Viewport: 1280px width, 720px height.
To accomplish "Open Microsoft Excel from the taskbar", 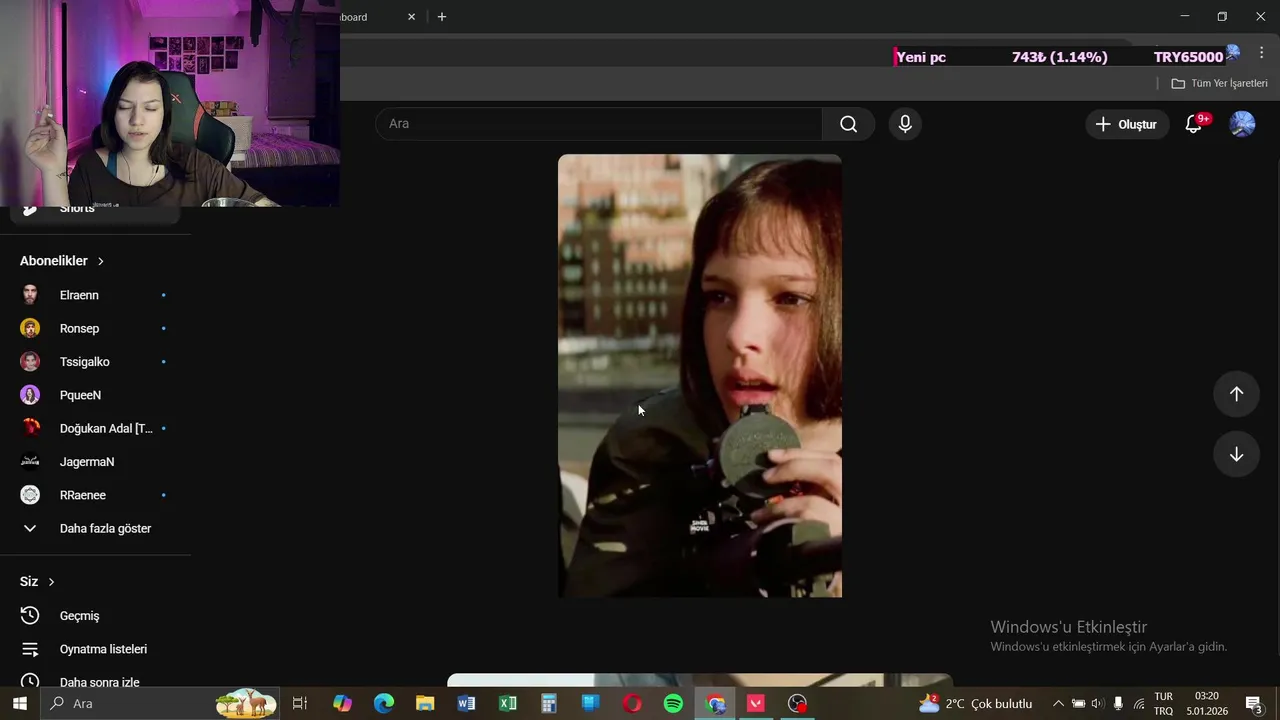I will (508, 704).
